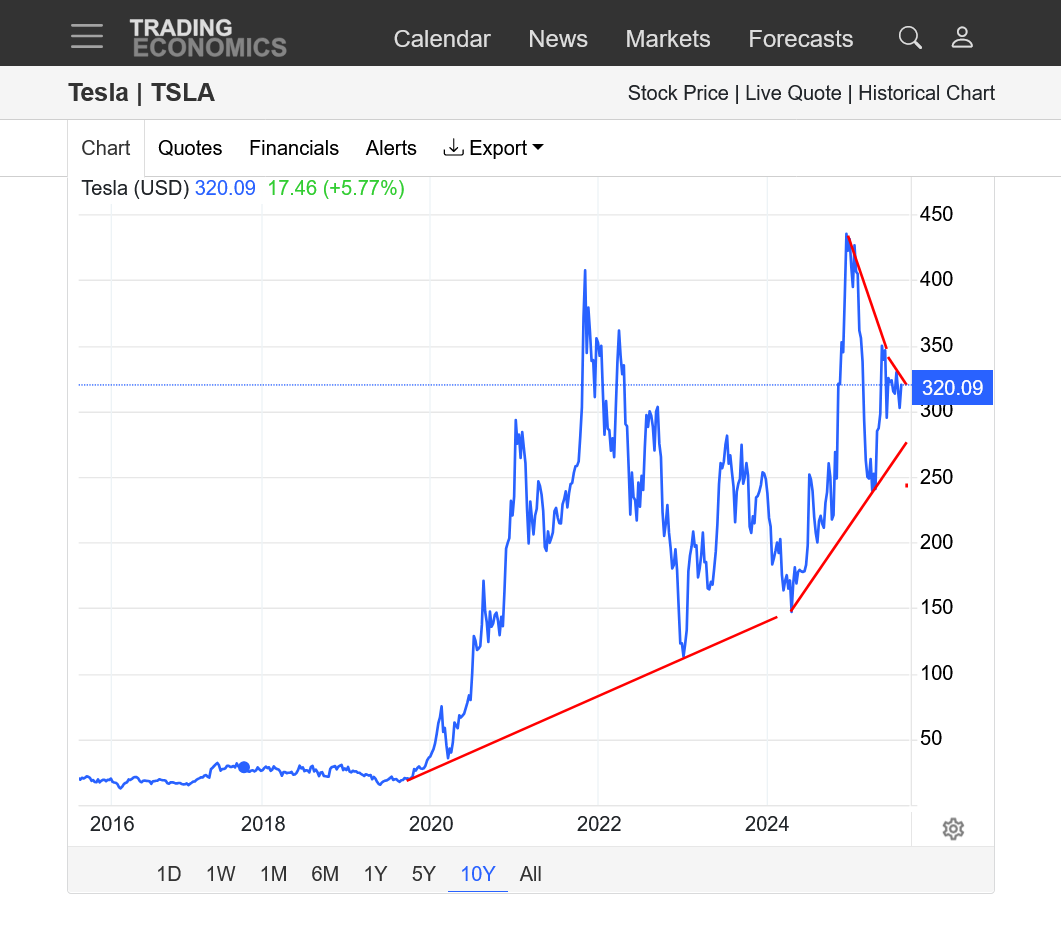Click the 2018 x-axis label
The image size is (1061, 926).
pos(263,824)
